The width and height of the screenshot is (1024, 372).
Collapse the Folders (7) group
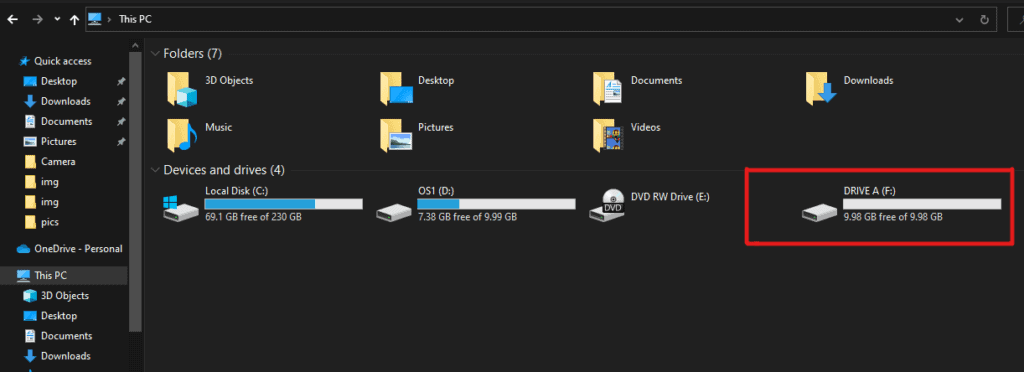(x=155, y=54)
